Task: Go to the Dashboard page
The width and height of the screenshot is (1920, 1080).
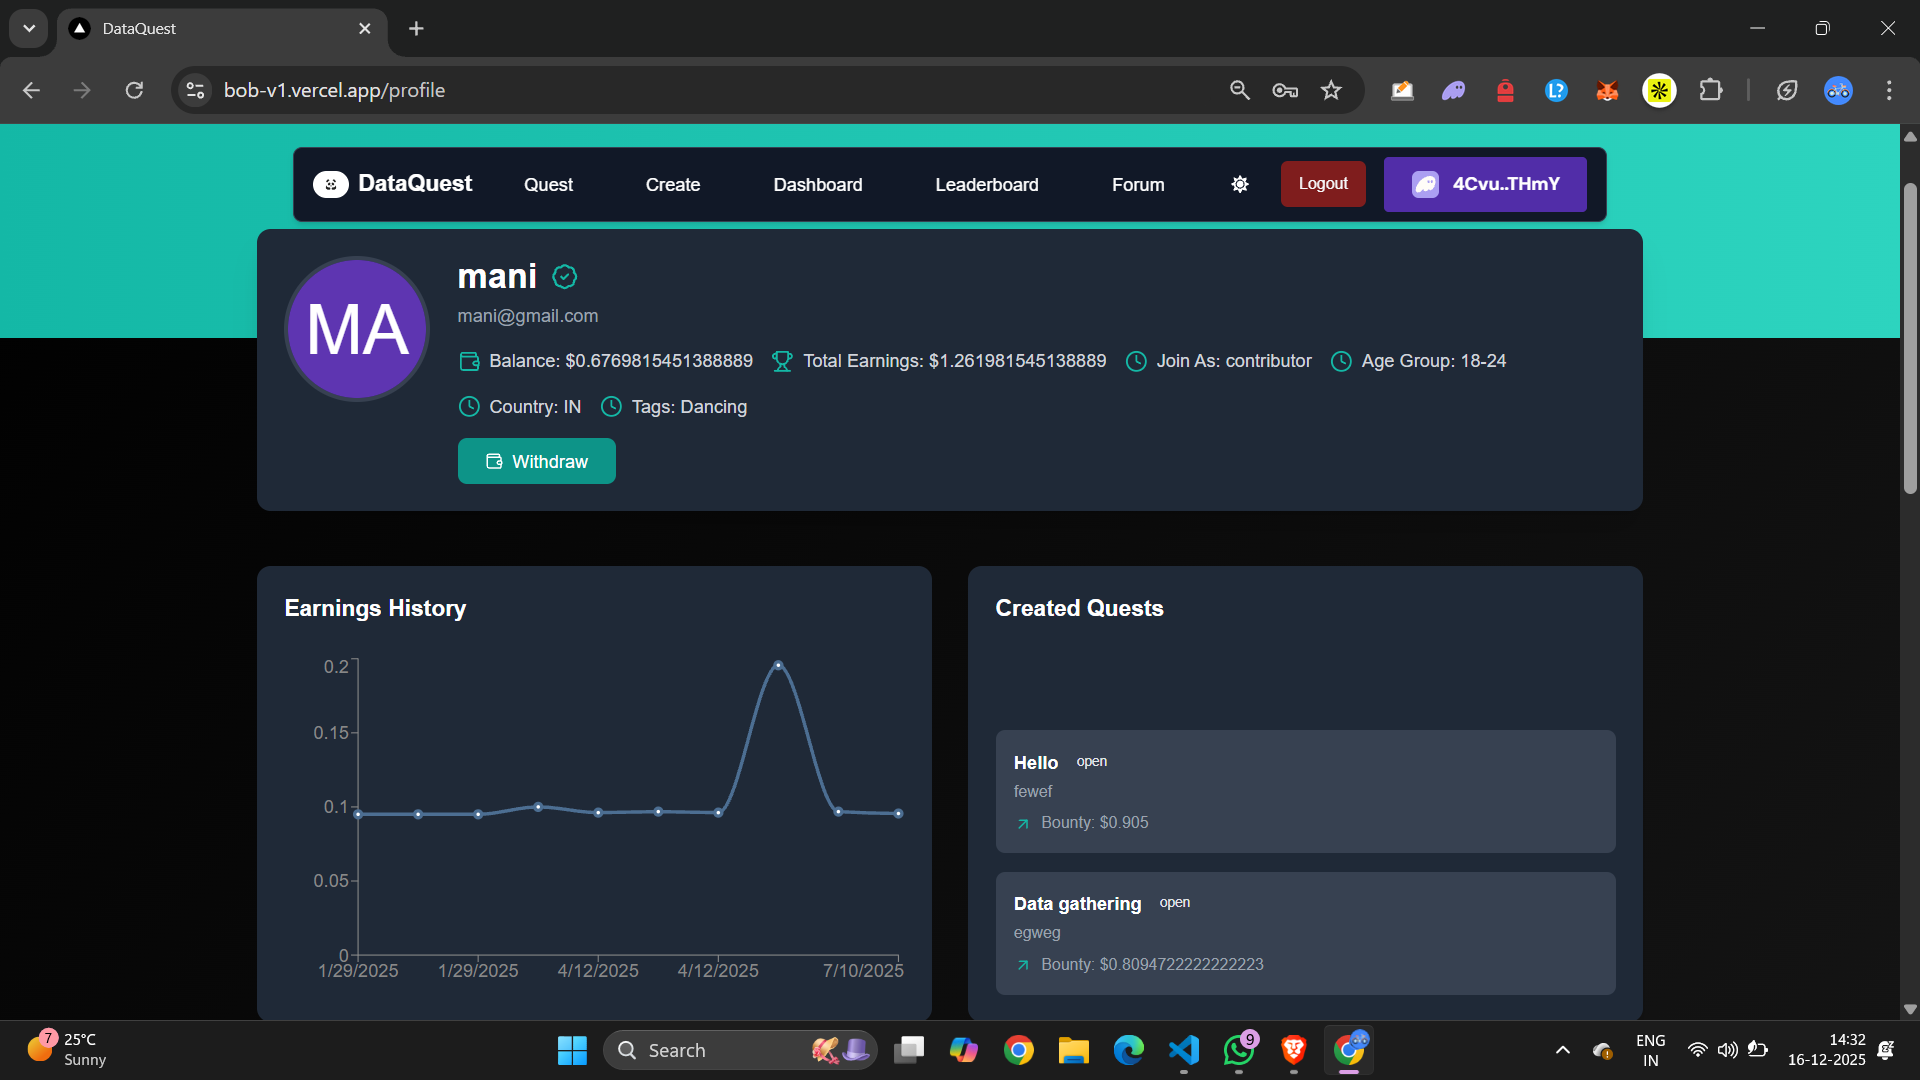Action: tap(817, 185)
